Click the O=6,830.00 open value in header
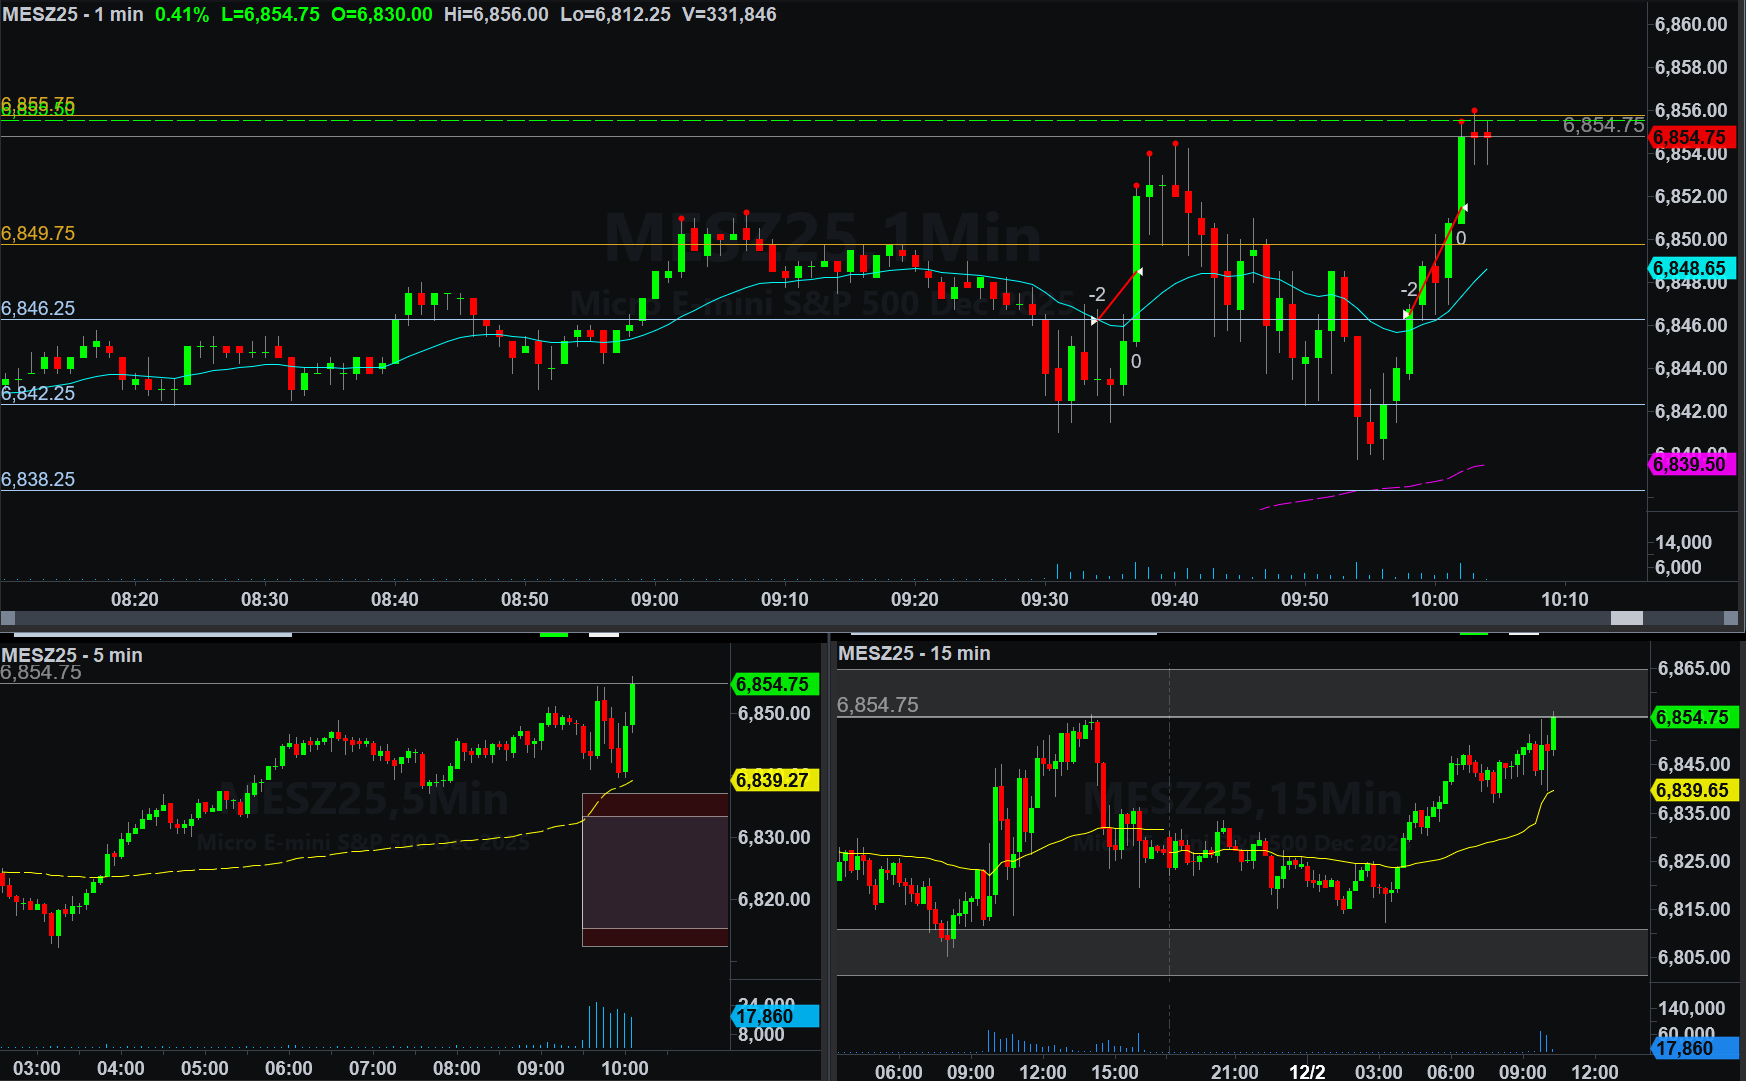Screen dimensions: 1746x1081 382,15
